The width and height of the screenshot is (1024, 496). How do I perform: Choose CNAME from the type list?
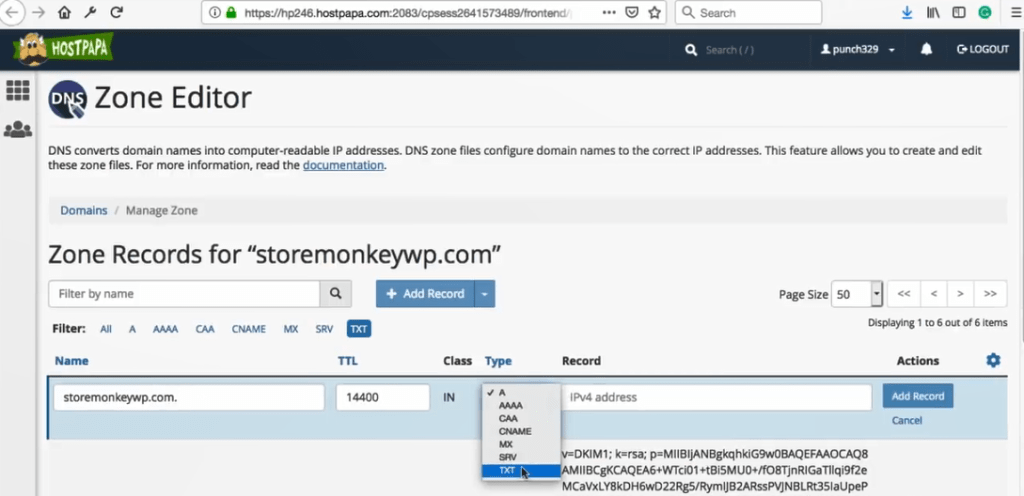click(521, 431)
